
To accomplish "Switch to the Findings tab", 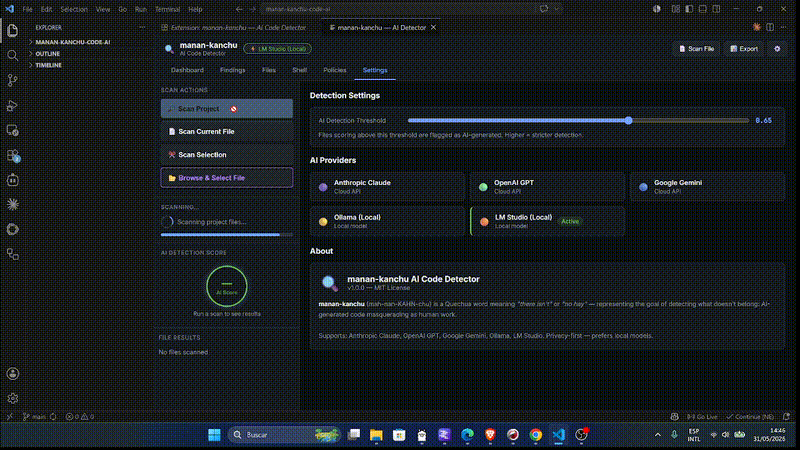I will pyautogui.click(x=233, y=70).
